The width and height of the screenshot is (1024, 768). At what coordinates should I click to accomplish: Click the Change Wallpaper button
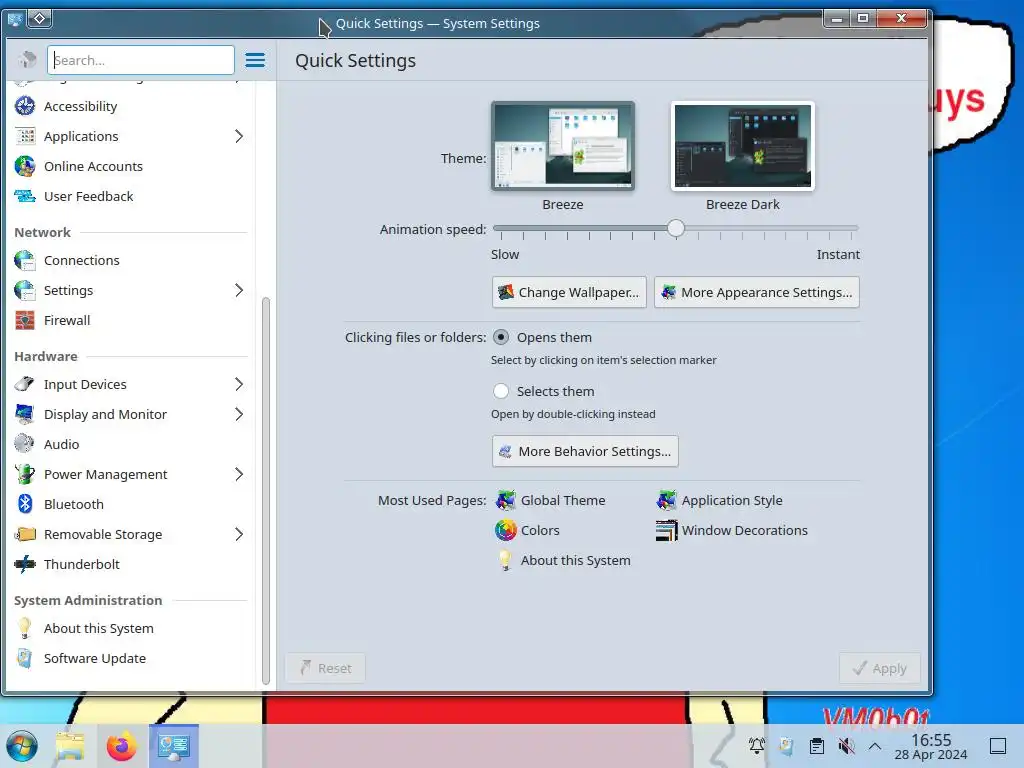coord(569,292)
